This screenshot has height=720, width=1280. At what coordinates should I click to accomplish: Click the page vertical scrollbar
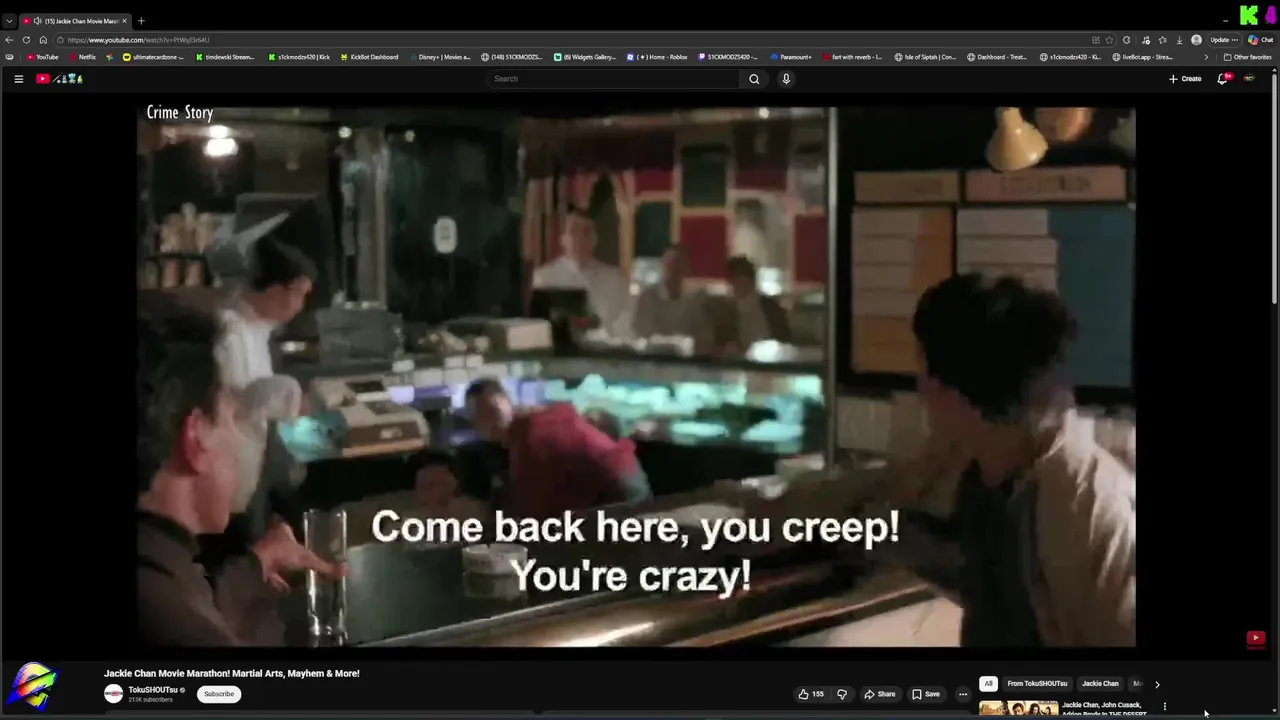pos(1275,190)
